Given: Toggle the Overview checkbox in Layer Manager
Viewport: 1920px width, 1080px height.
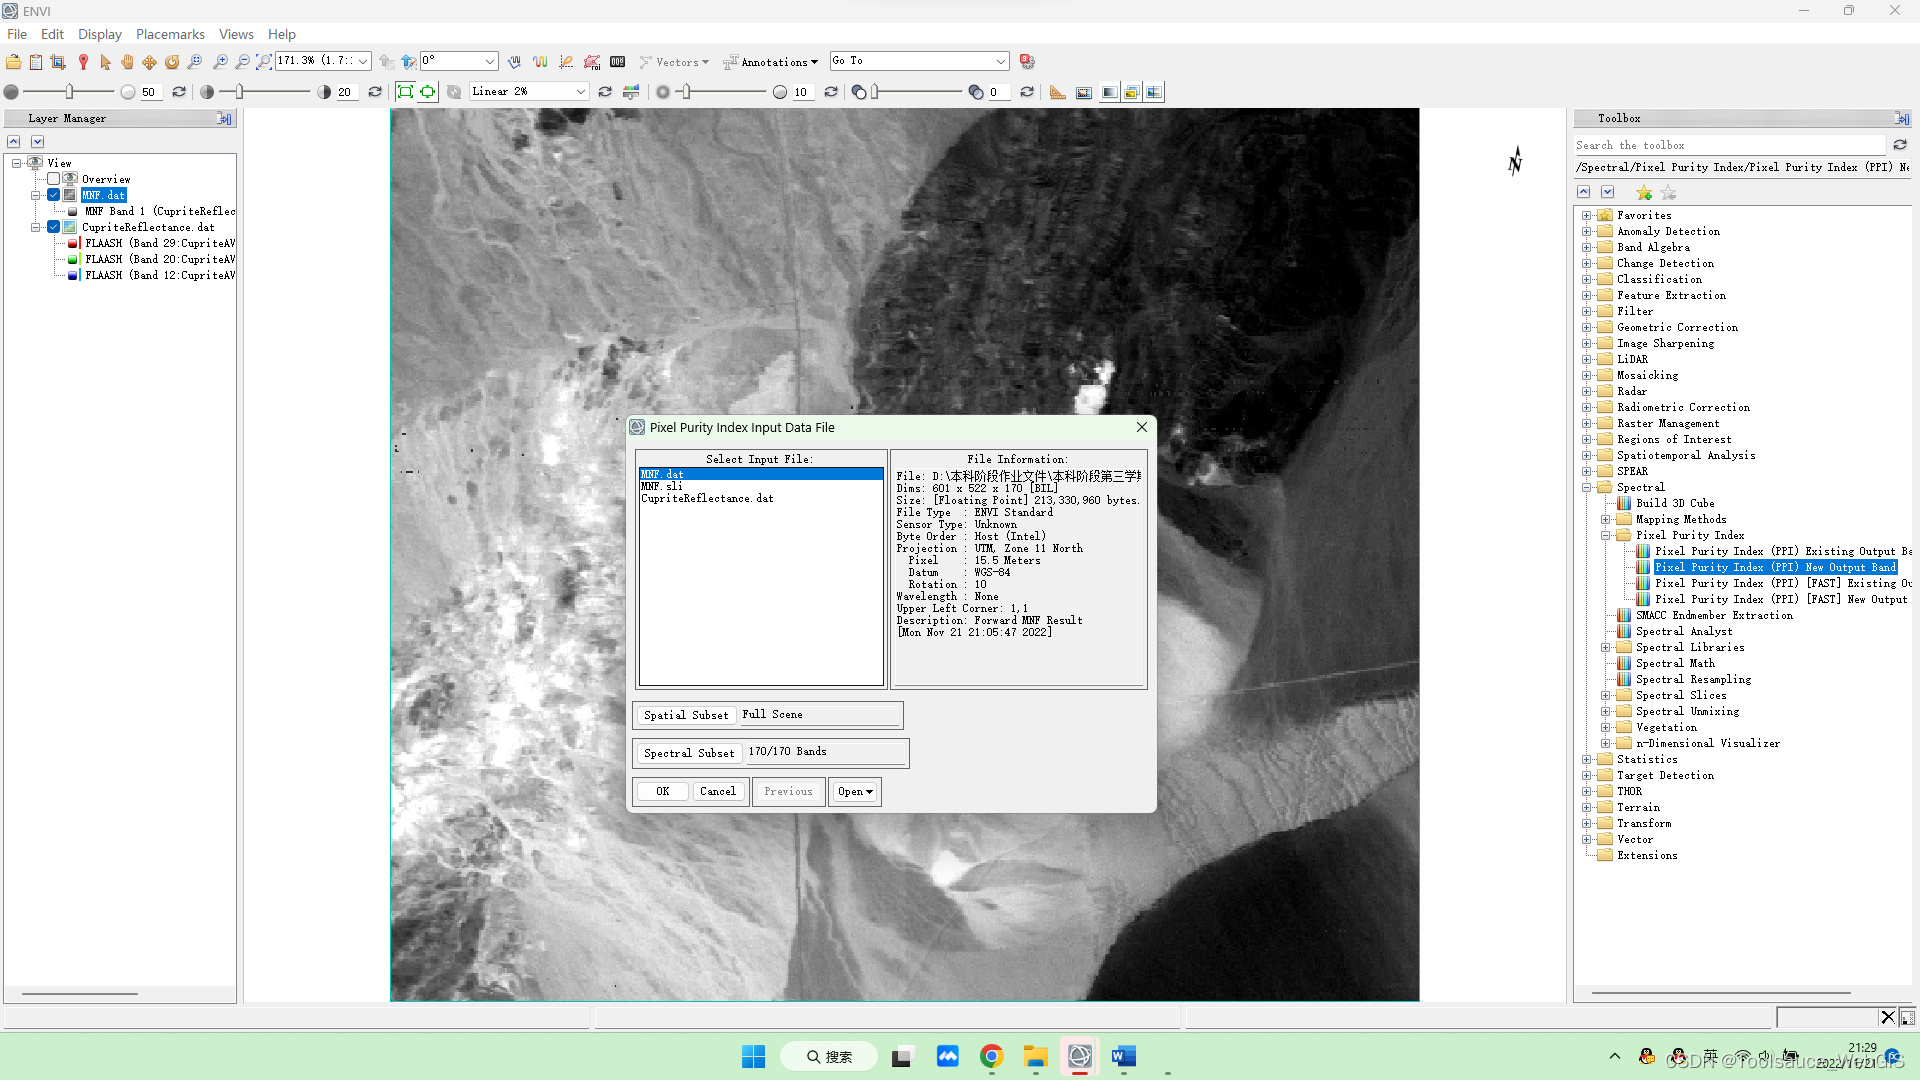Looking at the screenshot, I should [x=54, y=179].
